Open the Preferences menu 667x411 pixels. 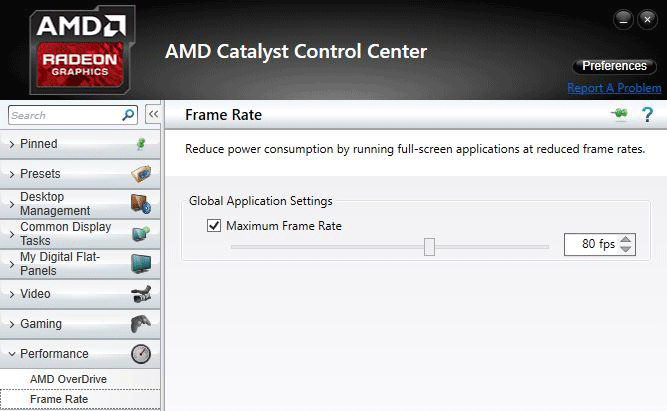pos(614,66)
